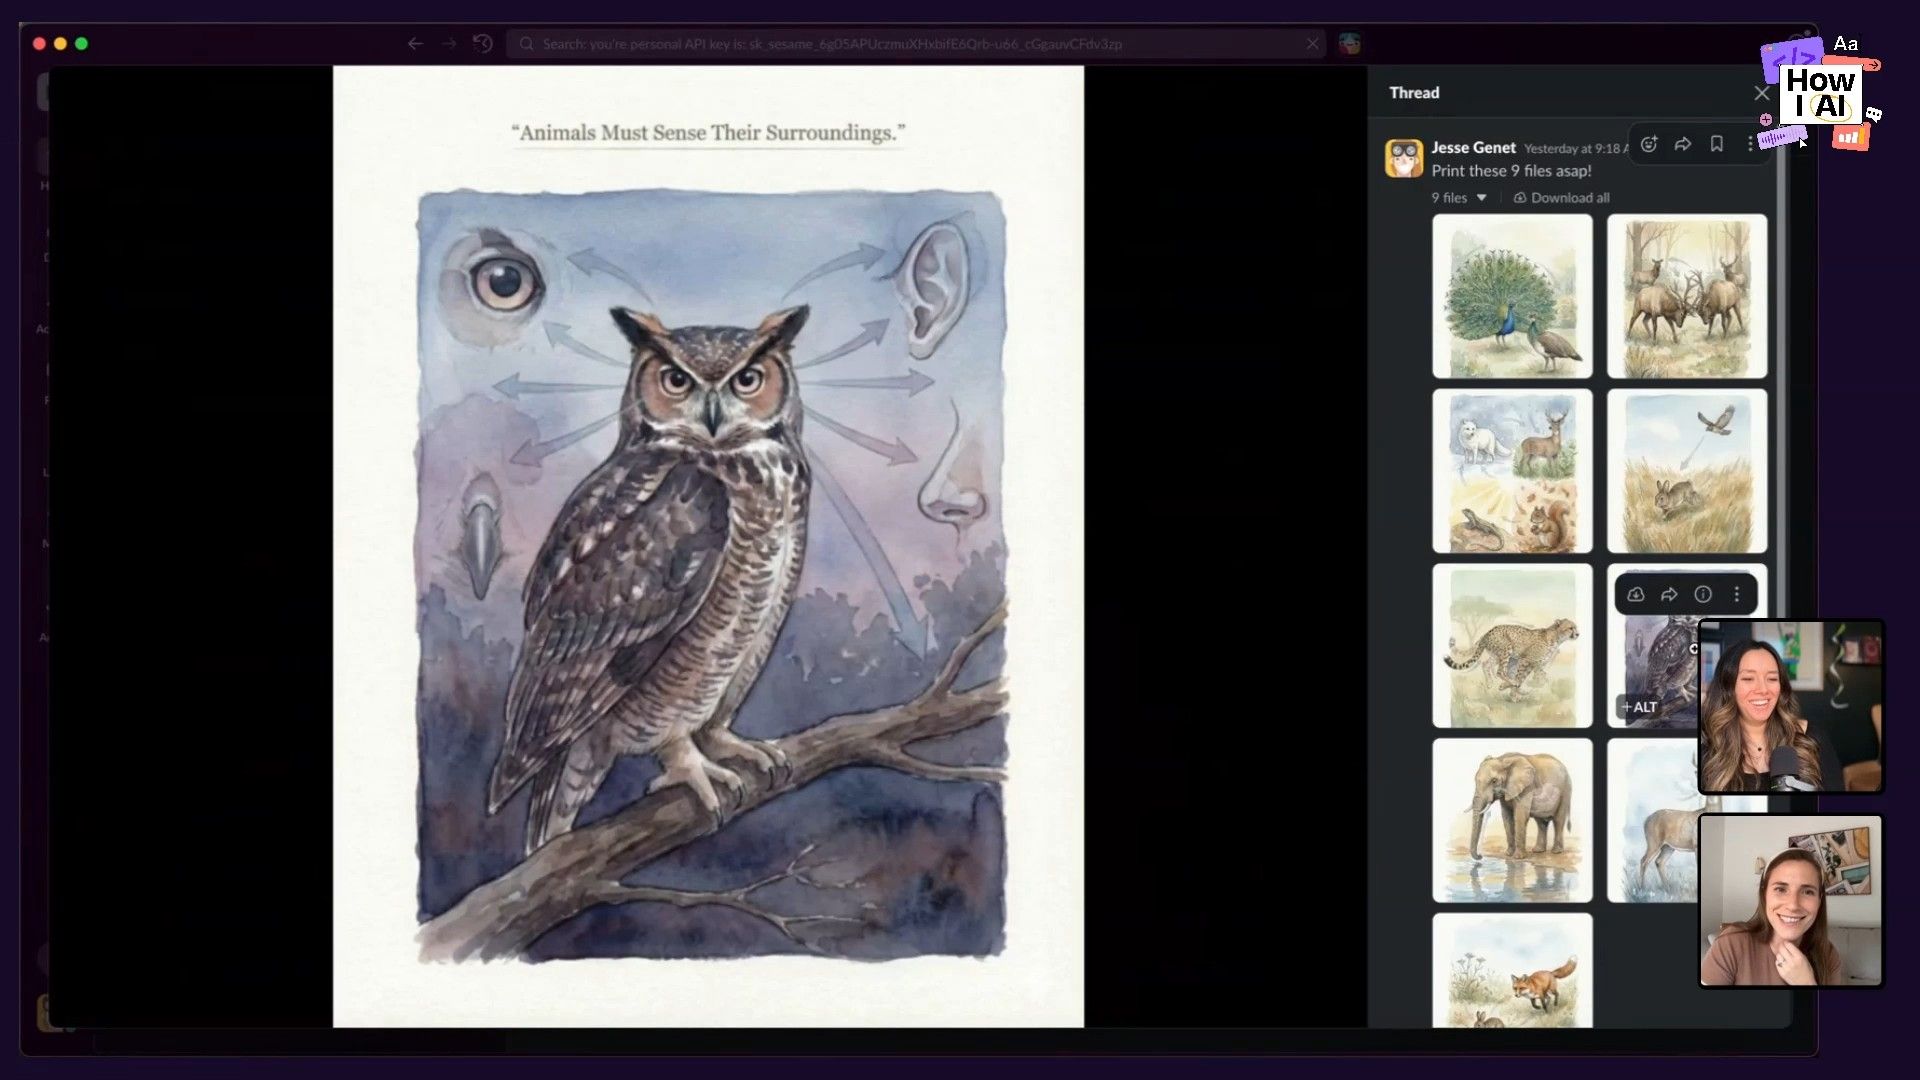This screenshot has width=1920, height=1080.
Task: Open the fighting elk thumbnail
Action: 1687,296
